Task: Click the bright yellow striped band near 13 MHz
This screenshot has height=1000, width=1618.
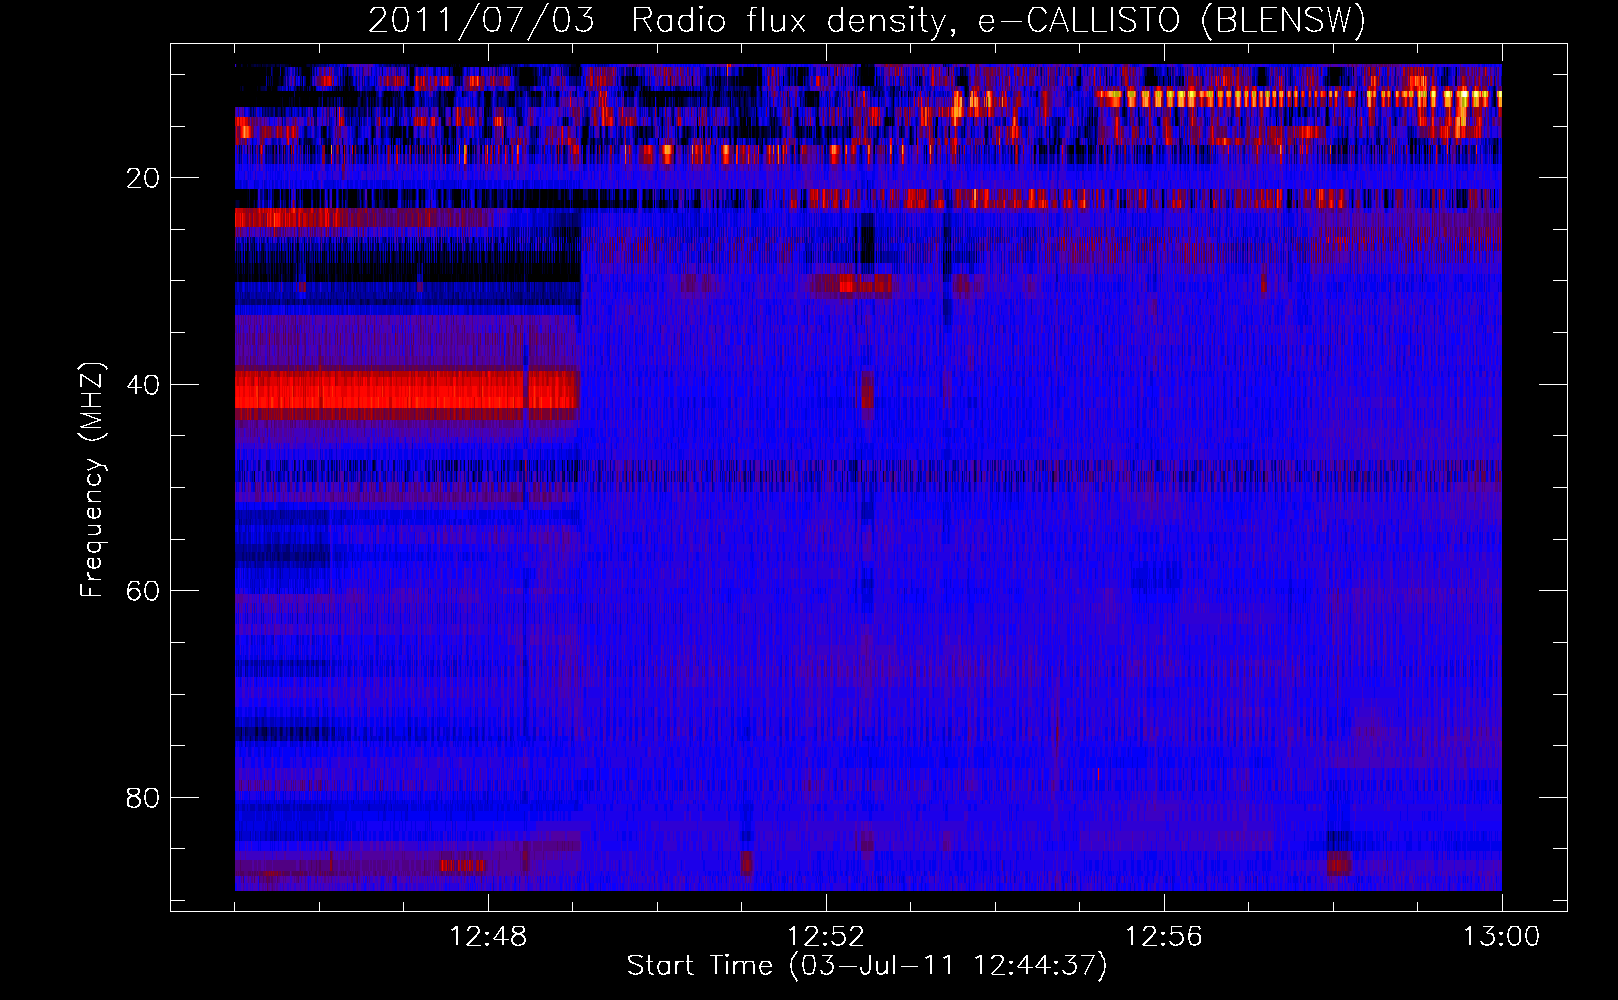Action: click(1298, 98)
